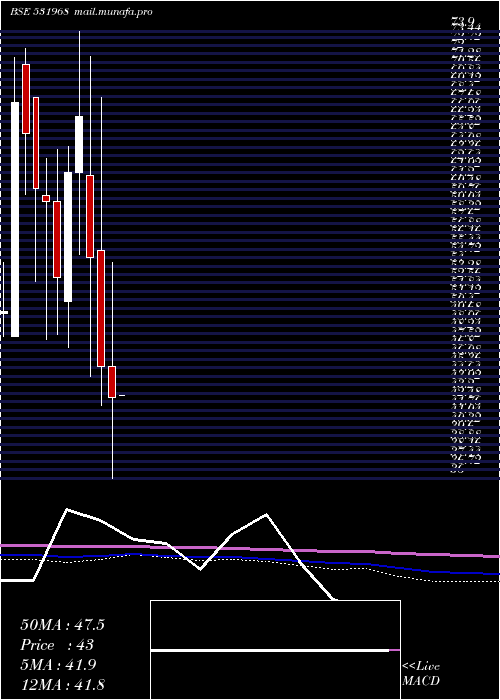Click the 73.9 top price label
The image size is (500, 700).
[463, 21]
